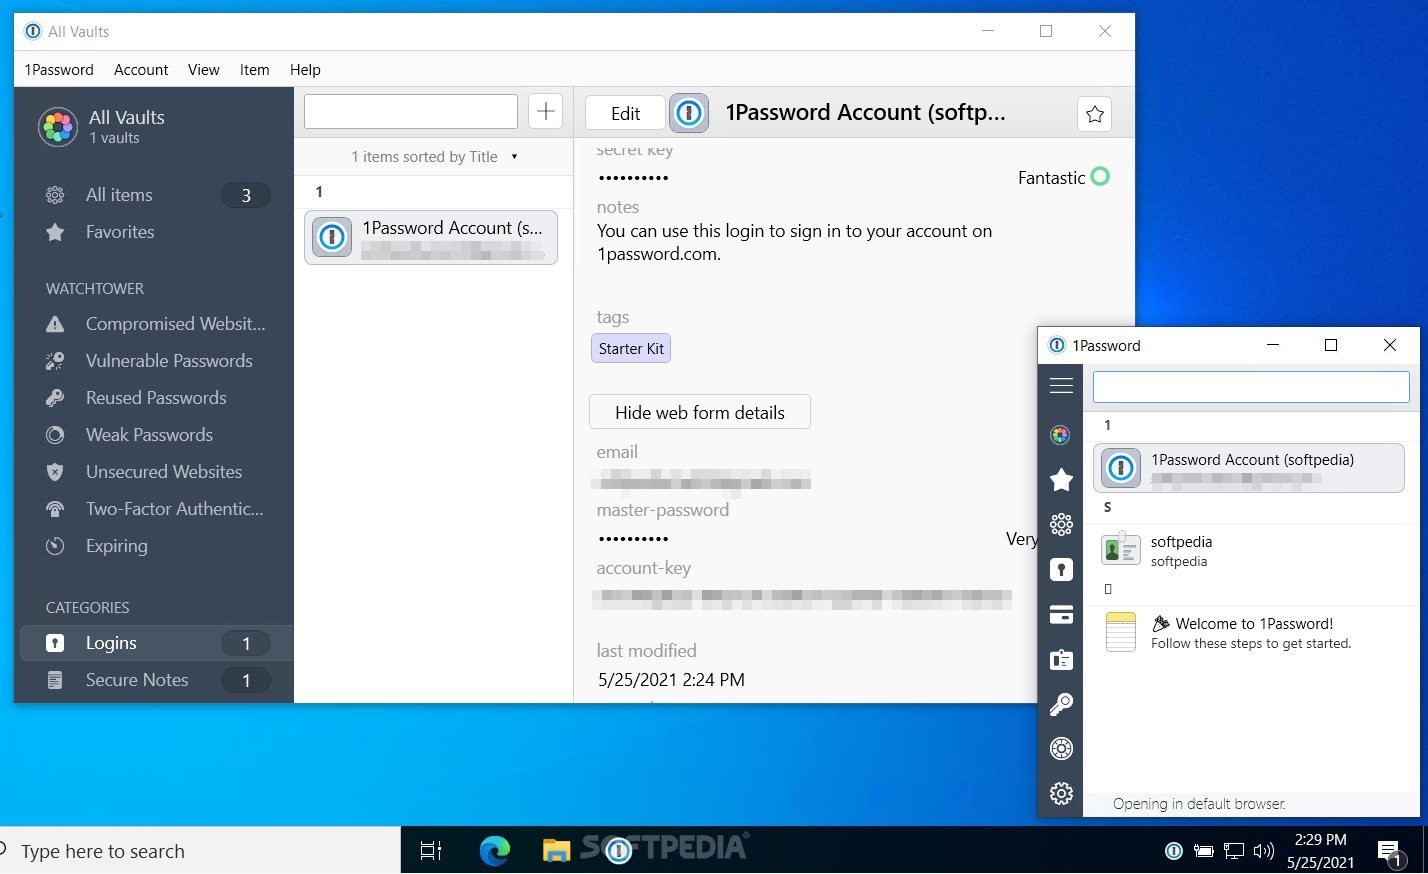The image size is (1428, 874).
Task: Click the network icon in system tray
Action: pyautogui.click(x=1234, y=851)
